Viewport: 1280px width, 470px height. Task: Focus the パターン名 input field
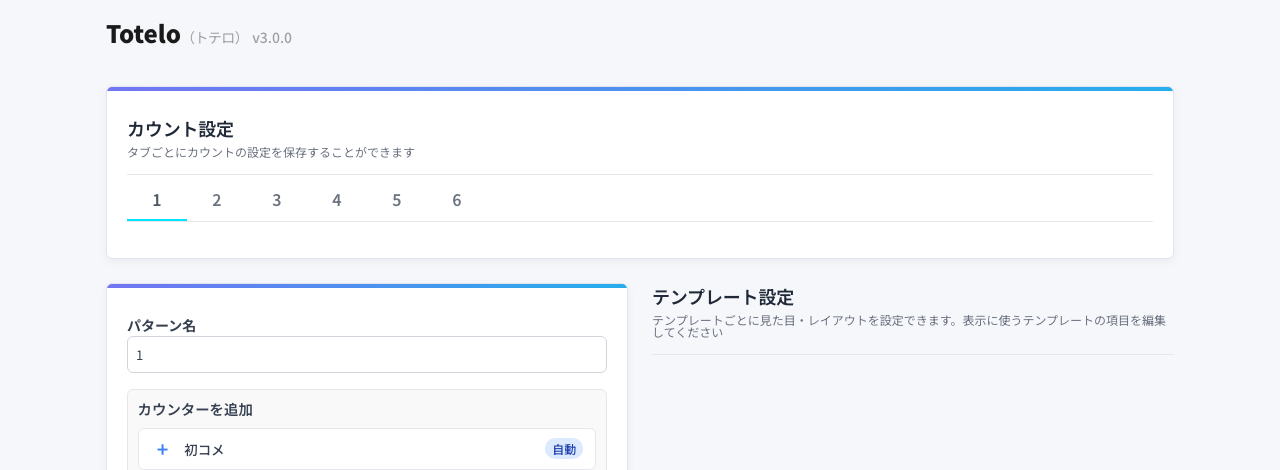[367, 355]
